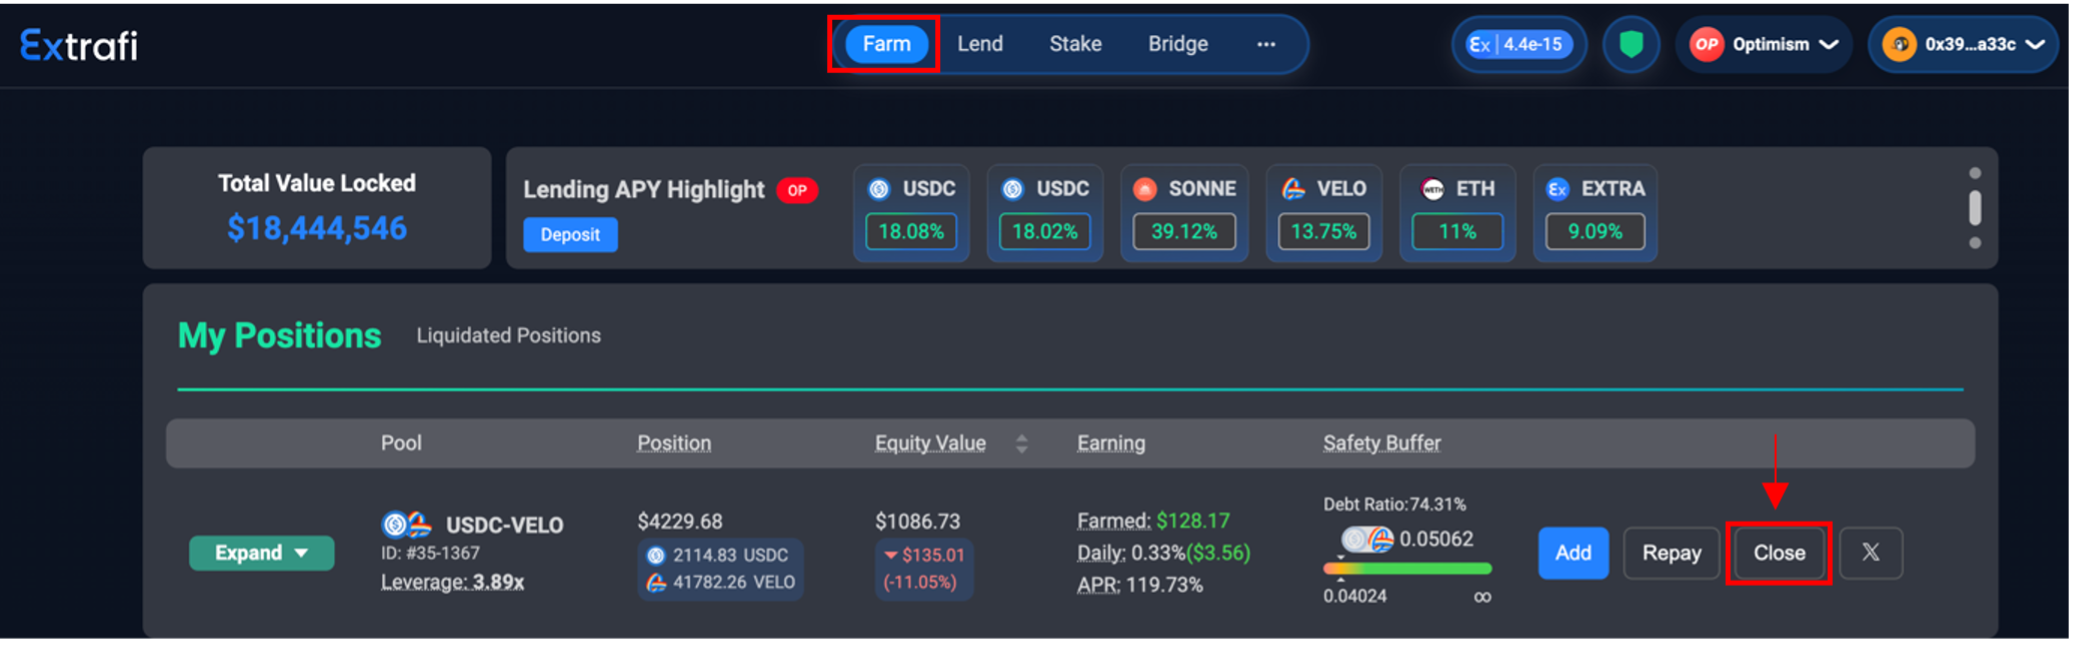Click the Optimism OP logo icon

coord(1706,44)
